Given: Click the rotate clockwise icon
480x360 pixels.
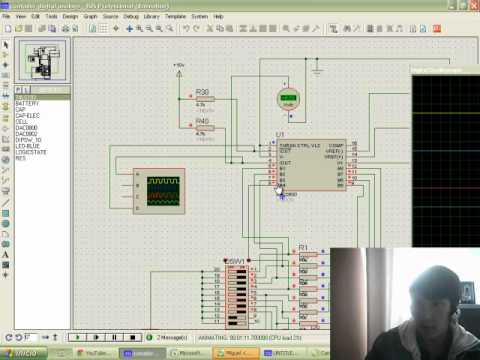Looking at the screenshot, I should click(9, 337).
